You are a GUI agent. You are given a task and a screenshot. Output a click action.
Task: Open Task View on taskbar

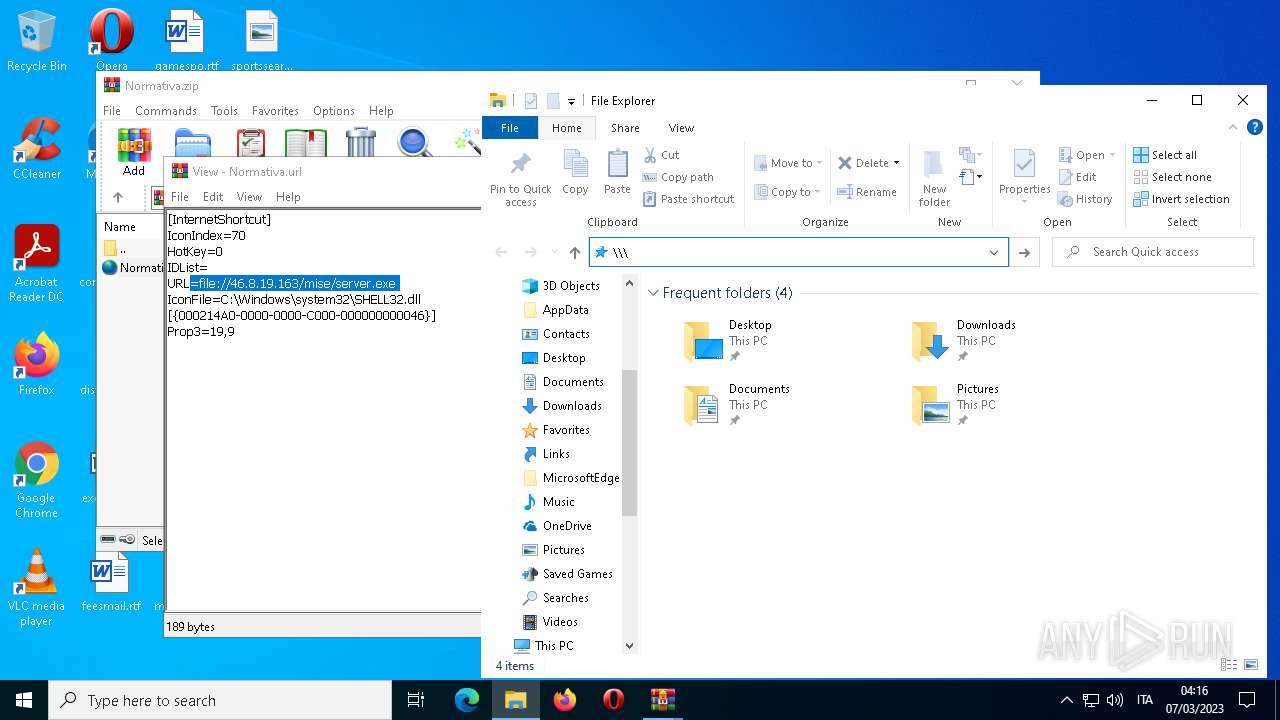[417, 700]
